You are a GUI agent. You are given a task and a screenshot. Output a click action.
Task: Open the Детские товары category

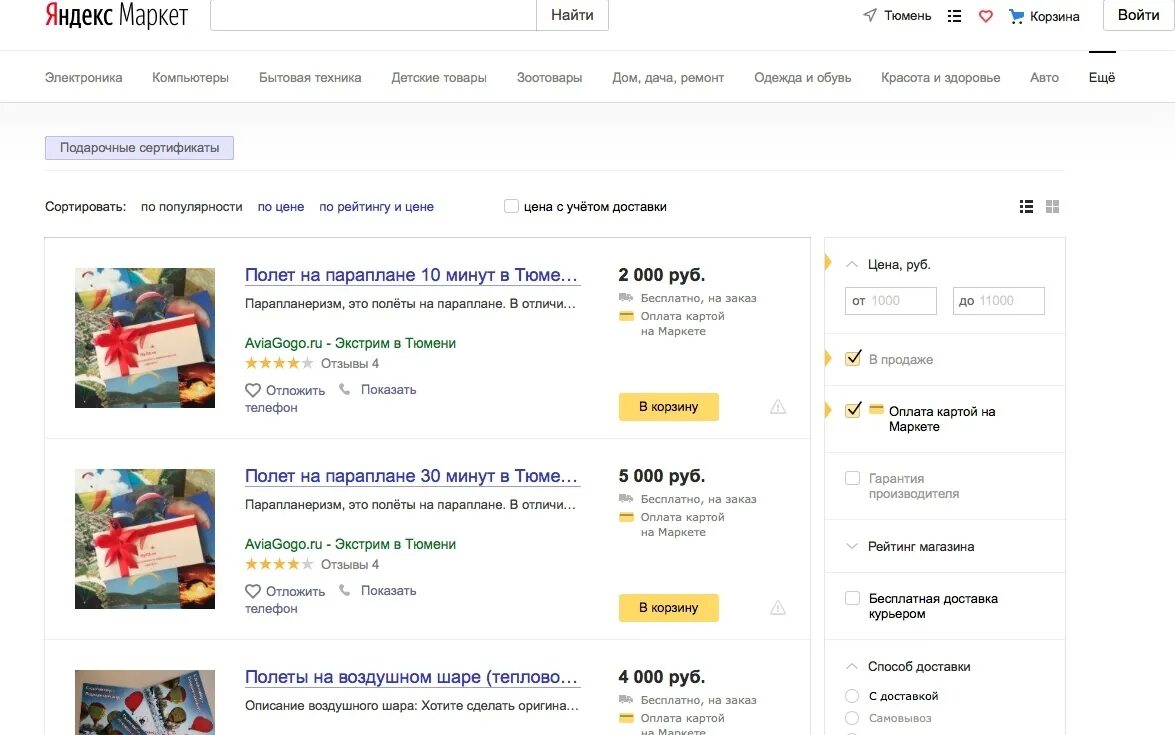coord(439,77)
